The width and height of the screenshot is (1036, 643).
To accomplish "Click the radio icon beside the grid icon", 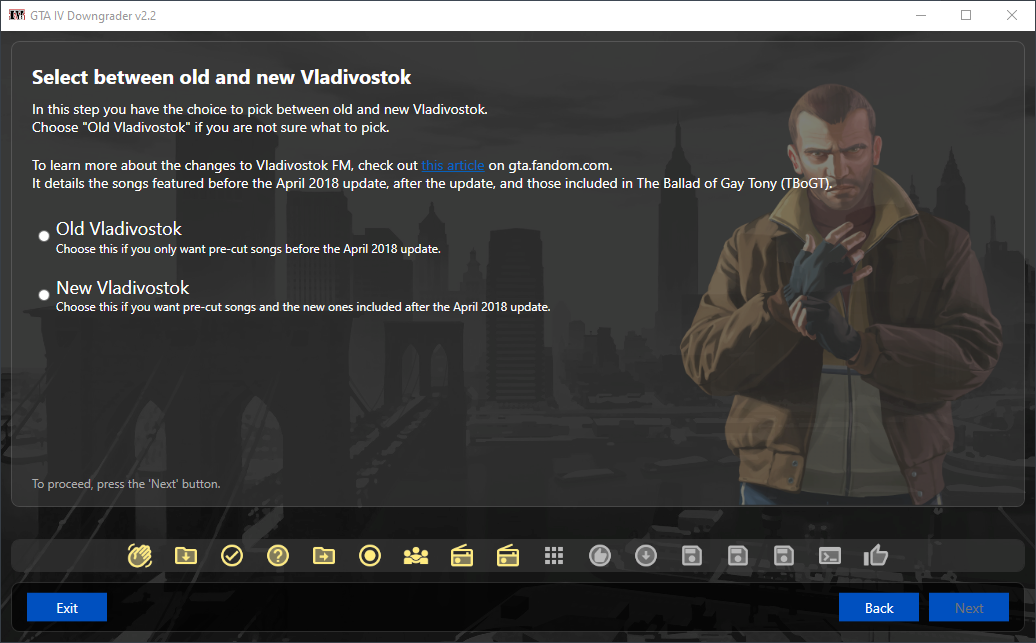I will click(x=507, y=556).
